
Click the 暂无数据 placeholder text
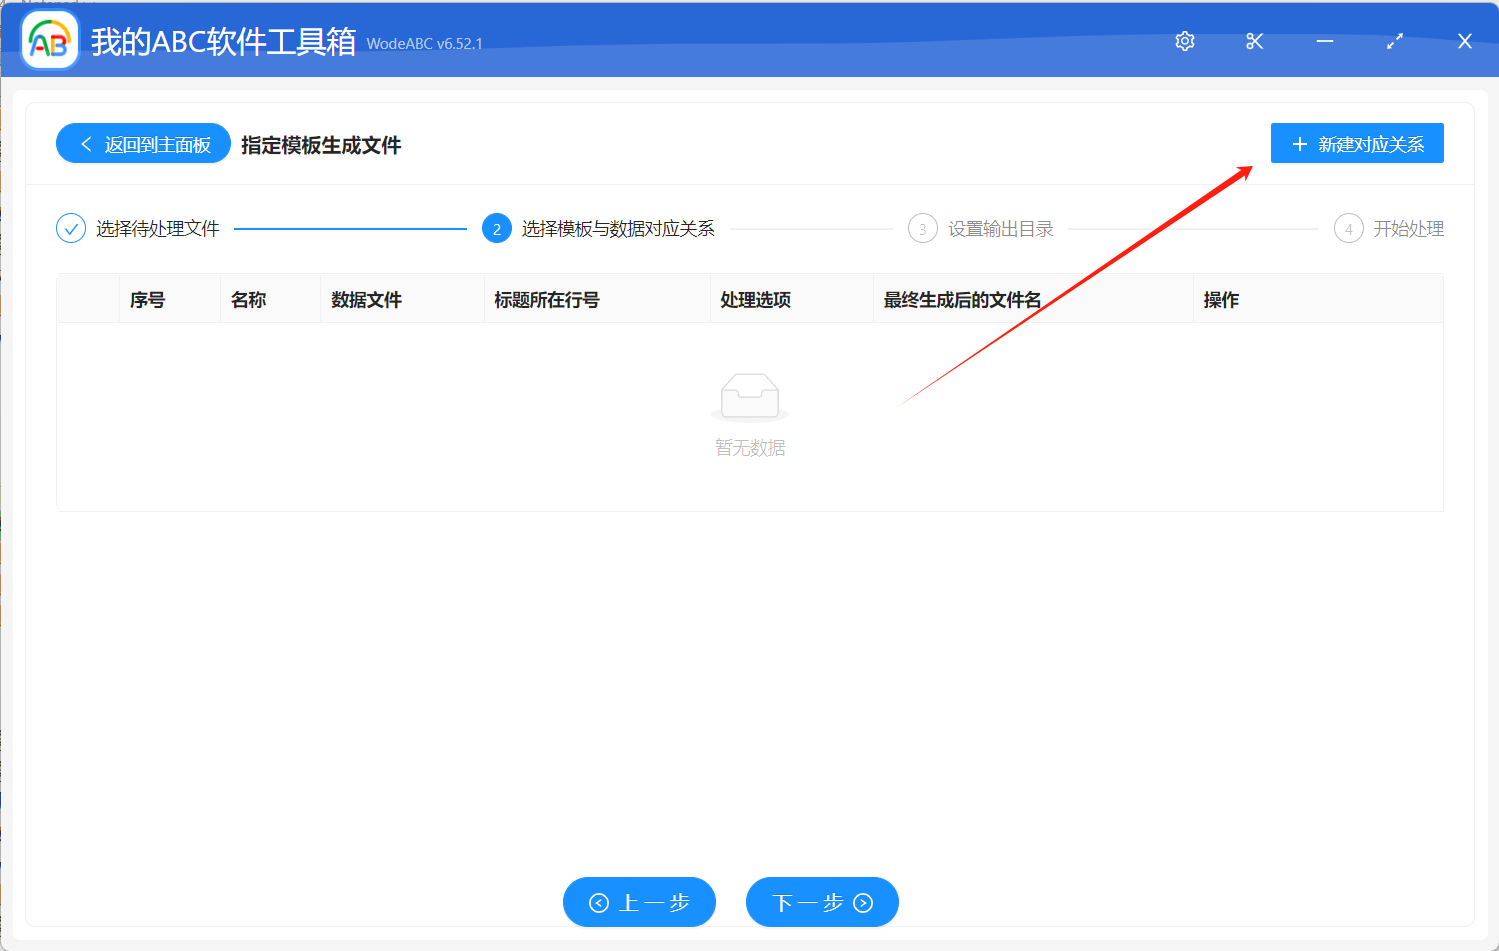tap(750, 447)
